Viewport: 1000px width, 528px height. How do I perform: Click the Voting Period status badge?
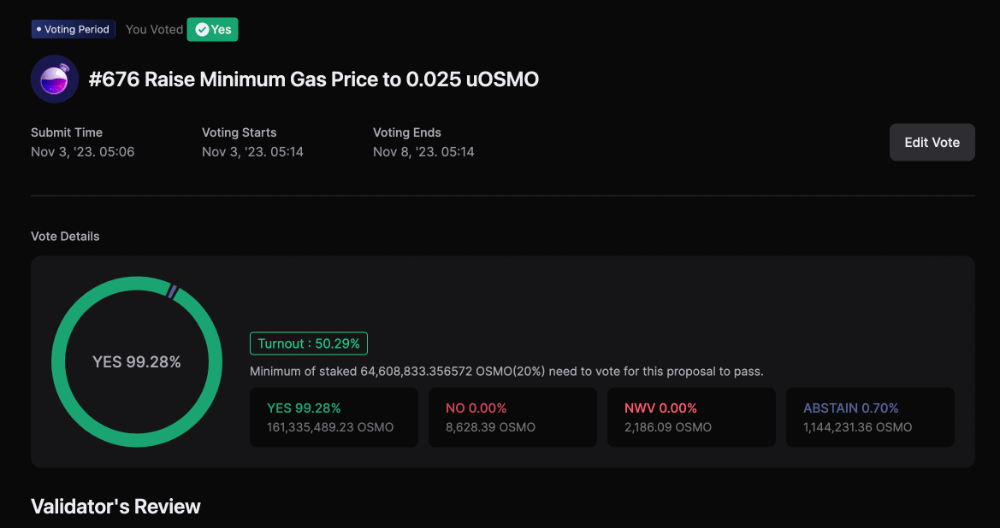tap(73, 29)
